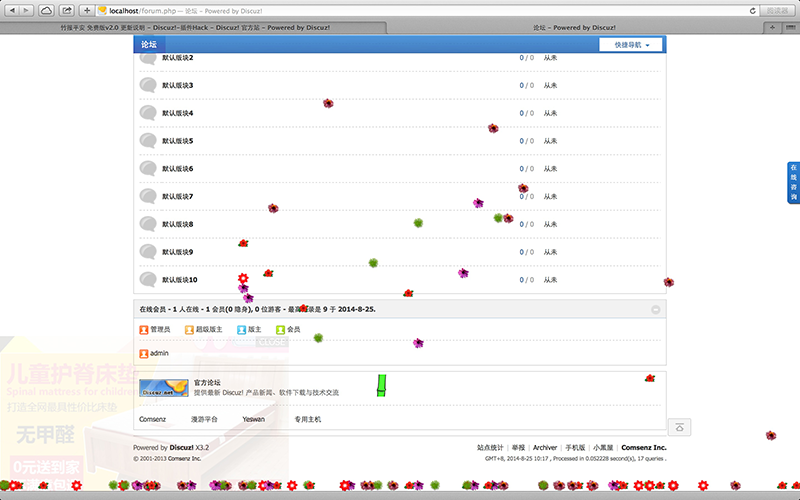The height and width of the screenshot is (500, 800).
Task: Click the scroll-to-top icon button
Action: [x=678, y=427]
